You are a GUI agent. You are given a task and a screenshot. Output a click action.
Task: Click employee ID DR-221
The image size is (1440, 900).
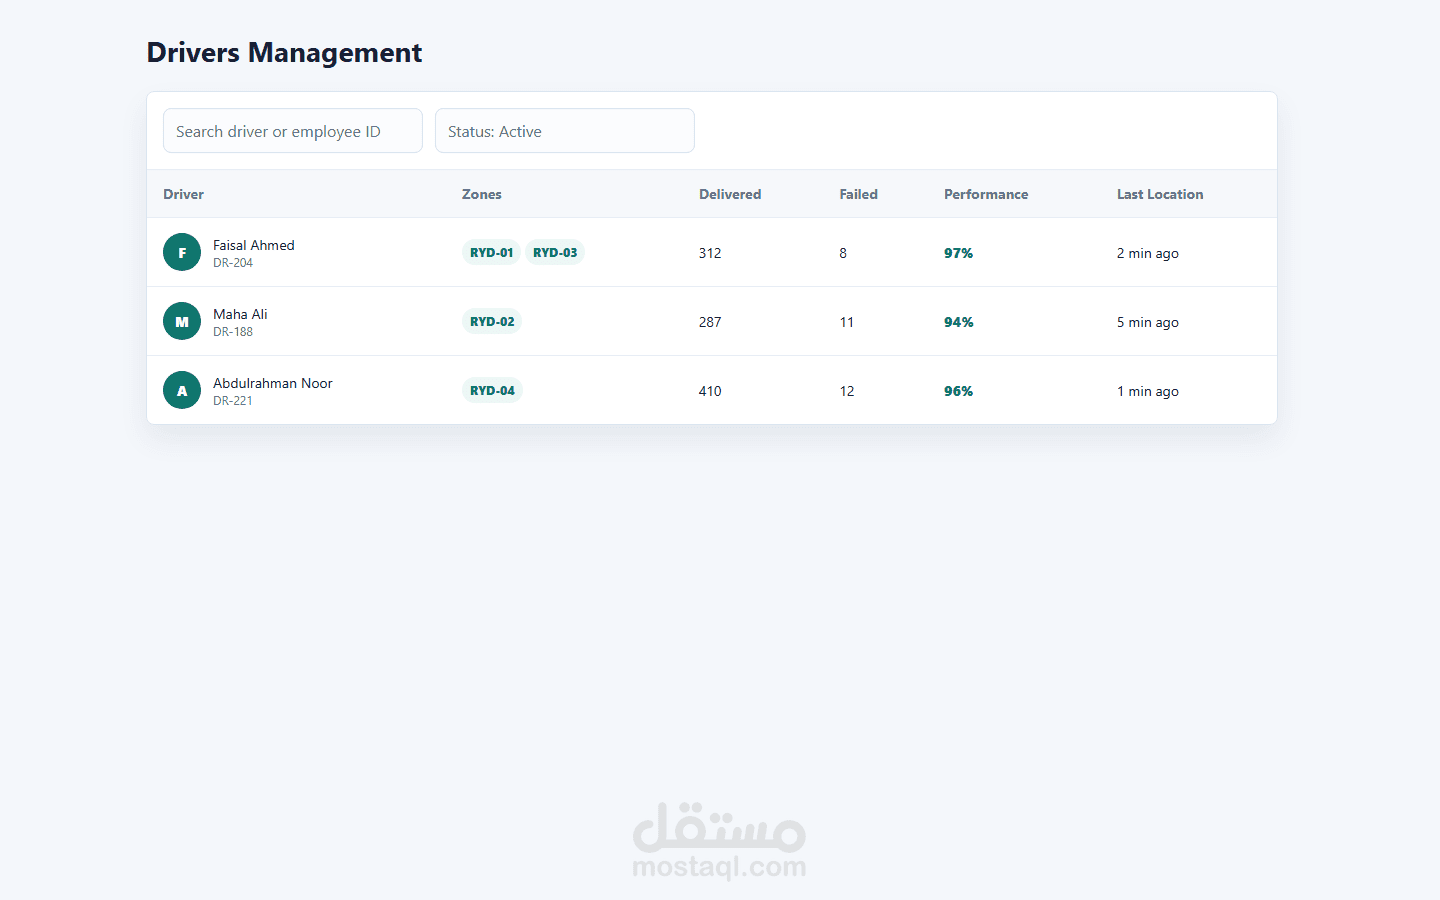coord(233,401)
